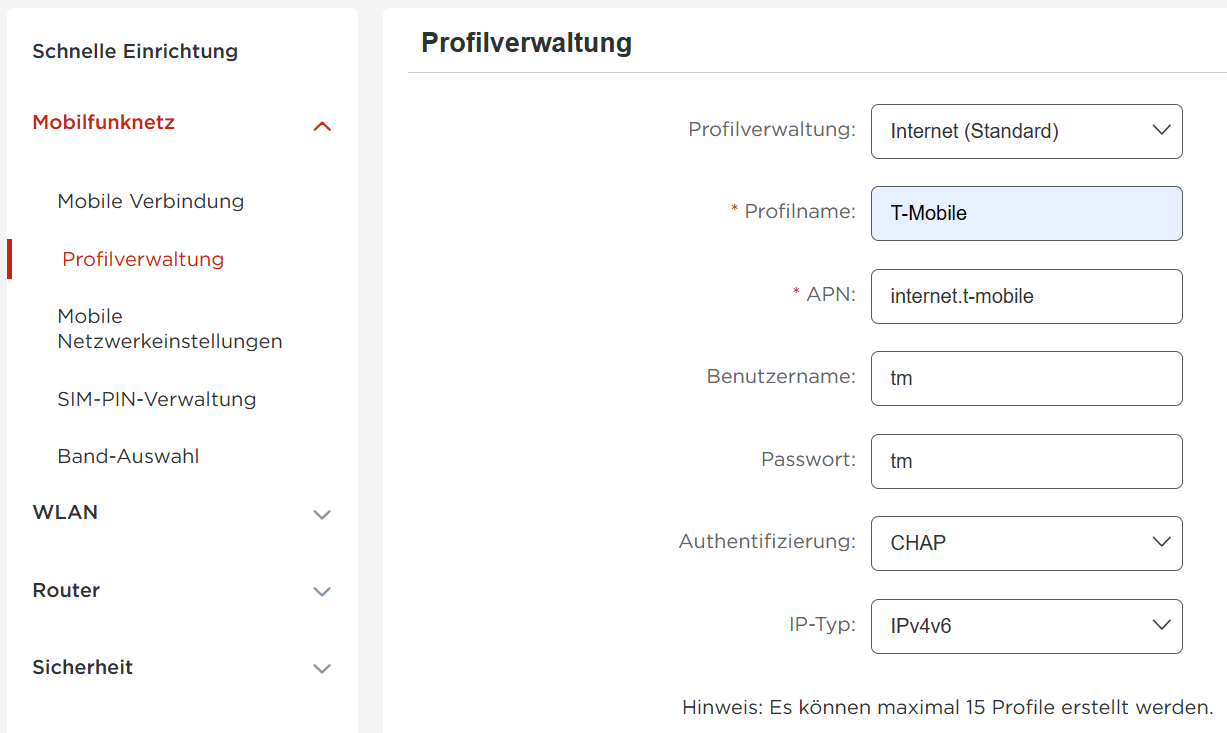Focus the Passwort text field

(x=1026, y=461)
